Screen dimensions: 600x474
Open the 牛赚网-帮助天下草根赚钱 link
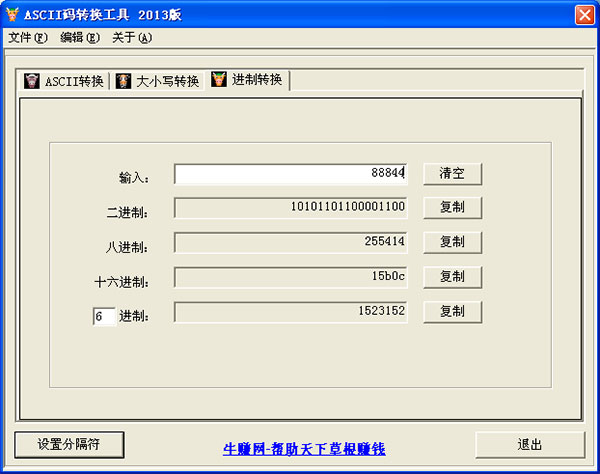tap(304, 449)
